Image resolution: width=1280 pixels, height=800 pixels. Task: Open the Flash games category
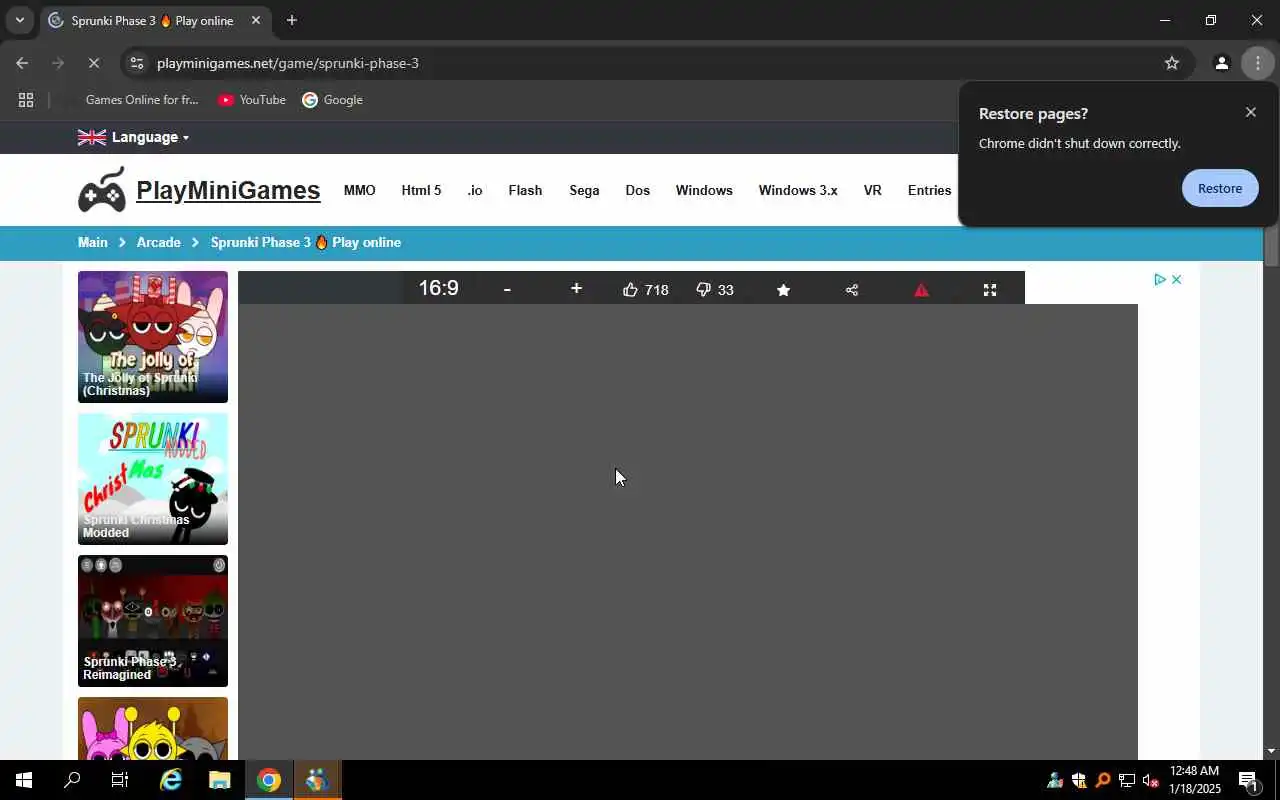click(x=525, y=190)
